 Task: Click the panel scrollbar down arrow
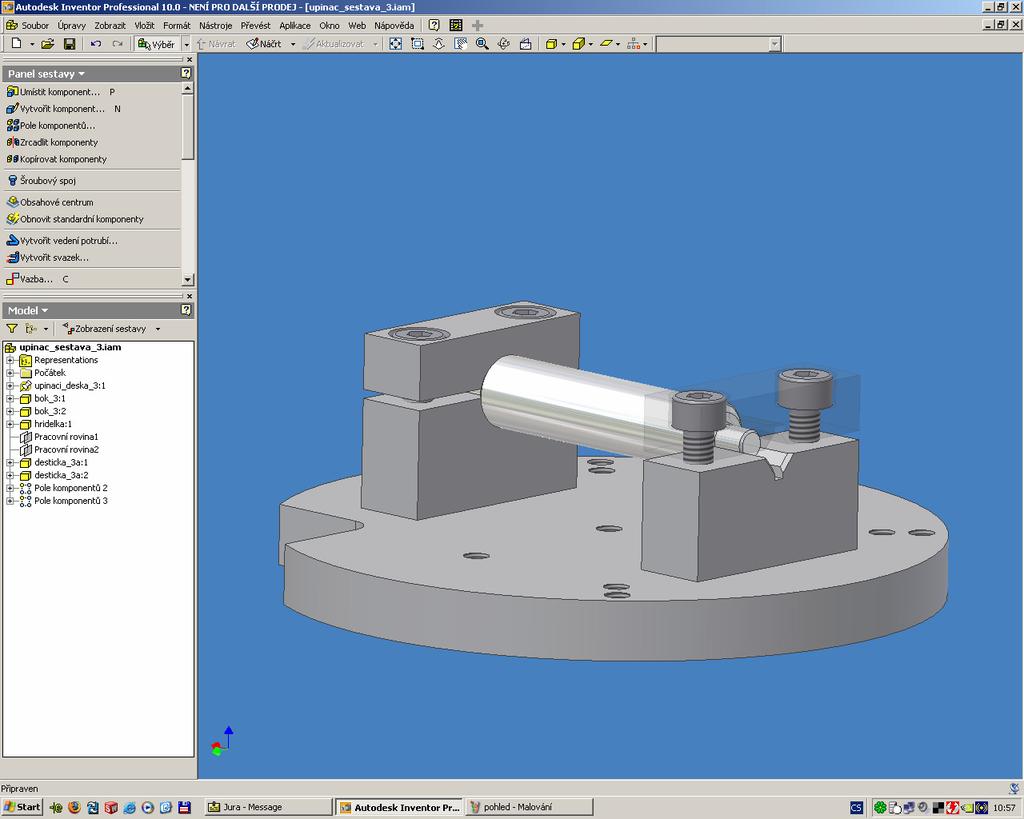(x=187, y=280)
